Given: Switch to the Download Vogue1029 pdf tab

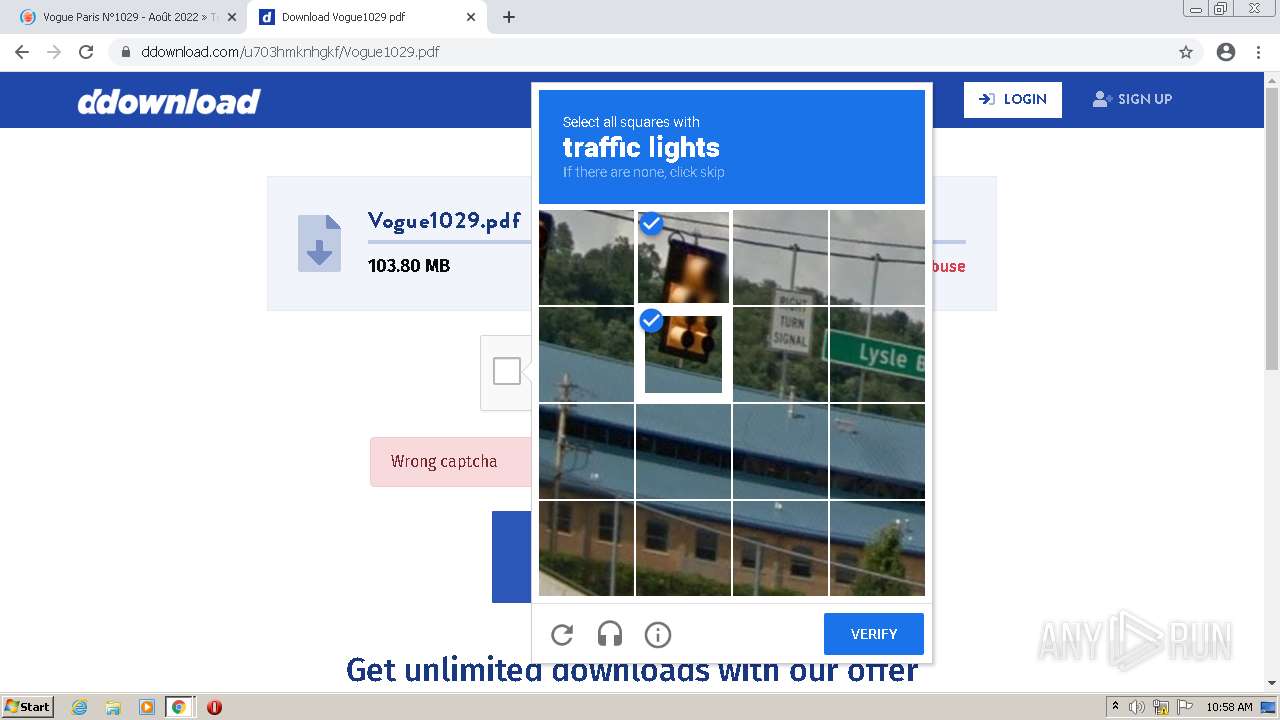Looking at the screenshot, I should (365, 17).
